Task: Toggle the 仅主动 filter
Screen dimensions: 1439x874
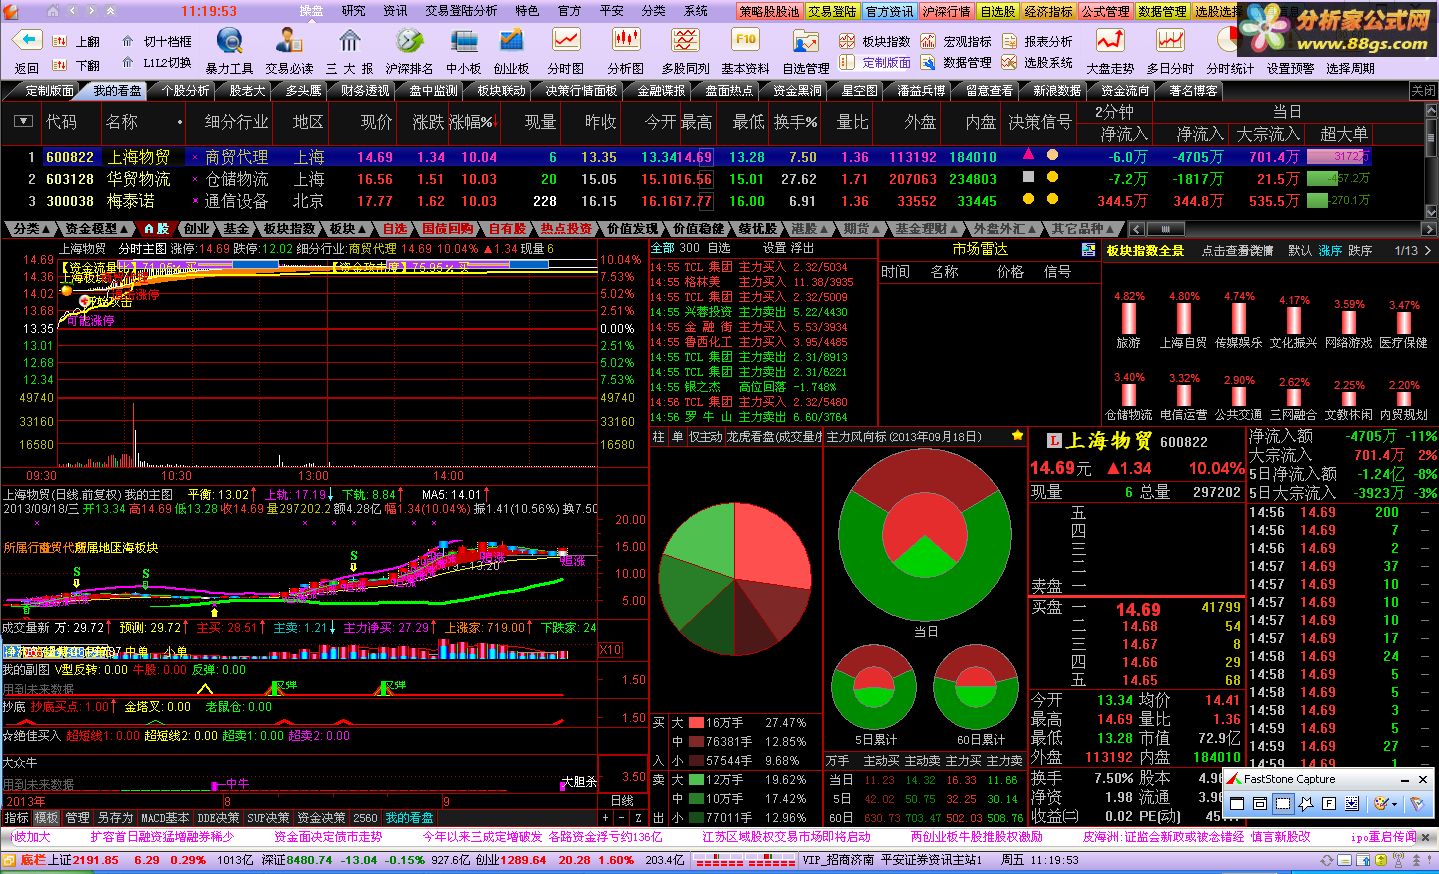Action: click(x=705, y=436)
